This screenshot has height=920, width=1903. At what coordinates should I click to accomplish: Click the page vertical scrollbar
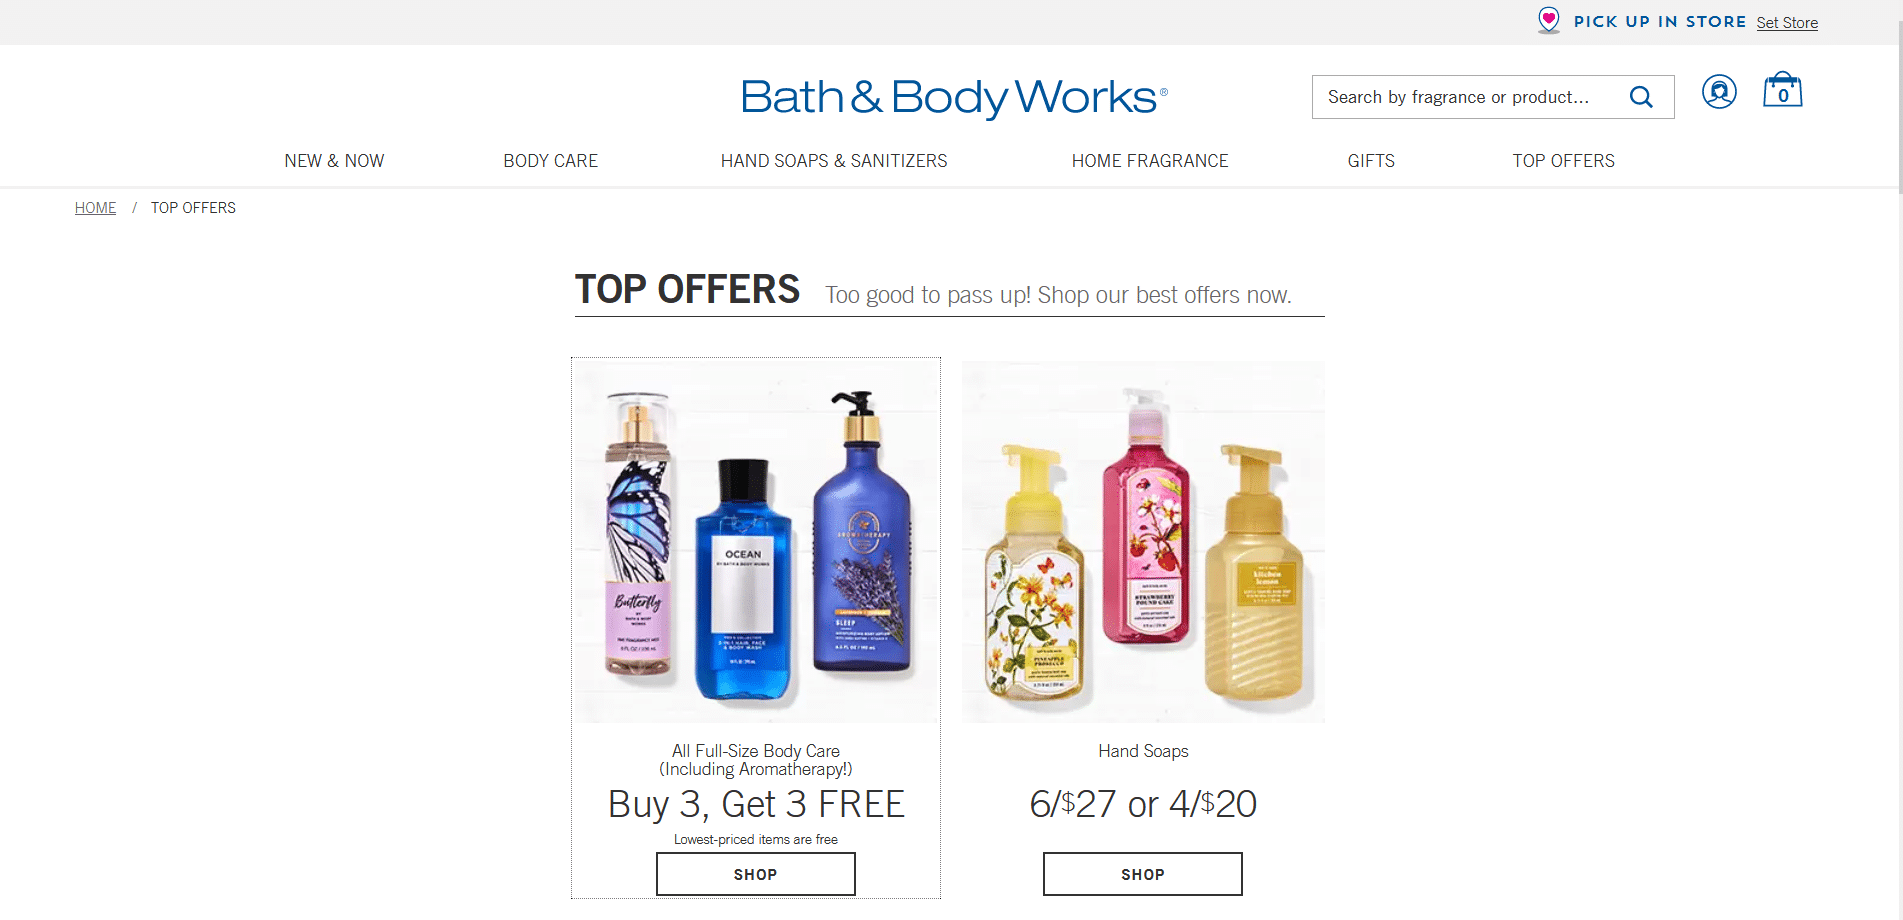pyautogui.click(x=1897, y=460)
